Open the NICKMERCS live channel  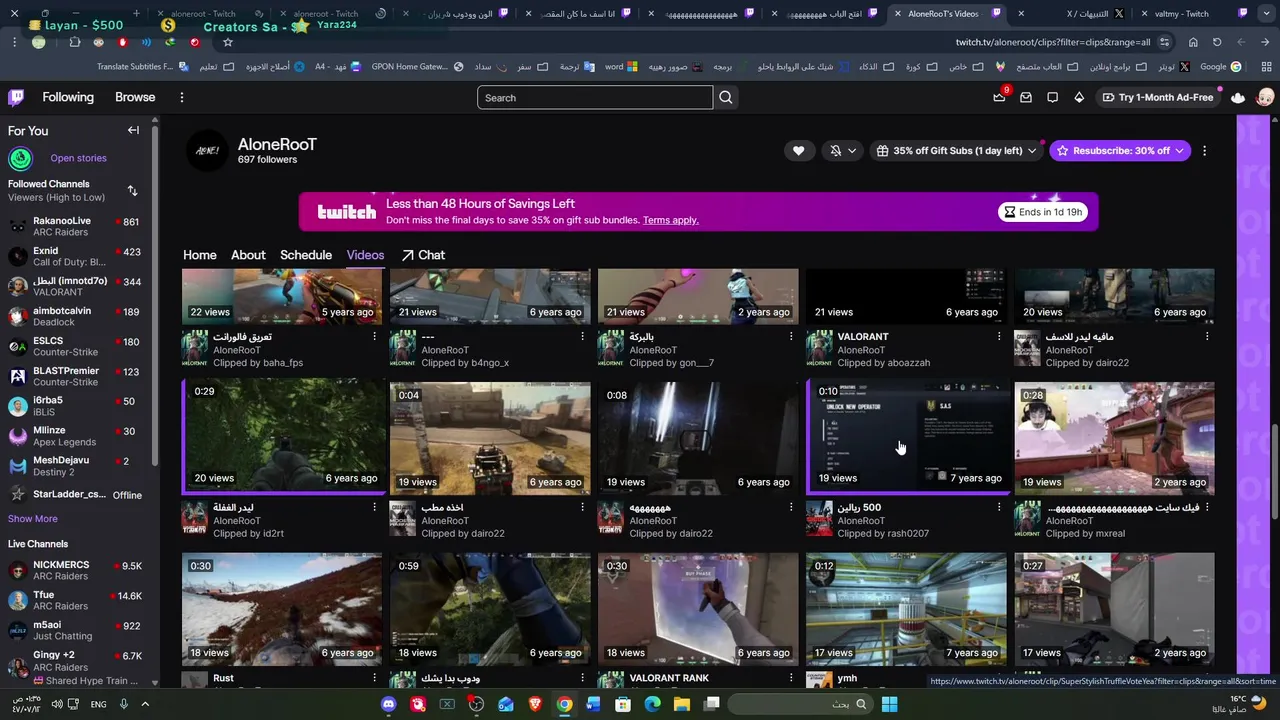pyautogui.click(x=74, y=570)
